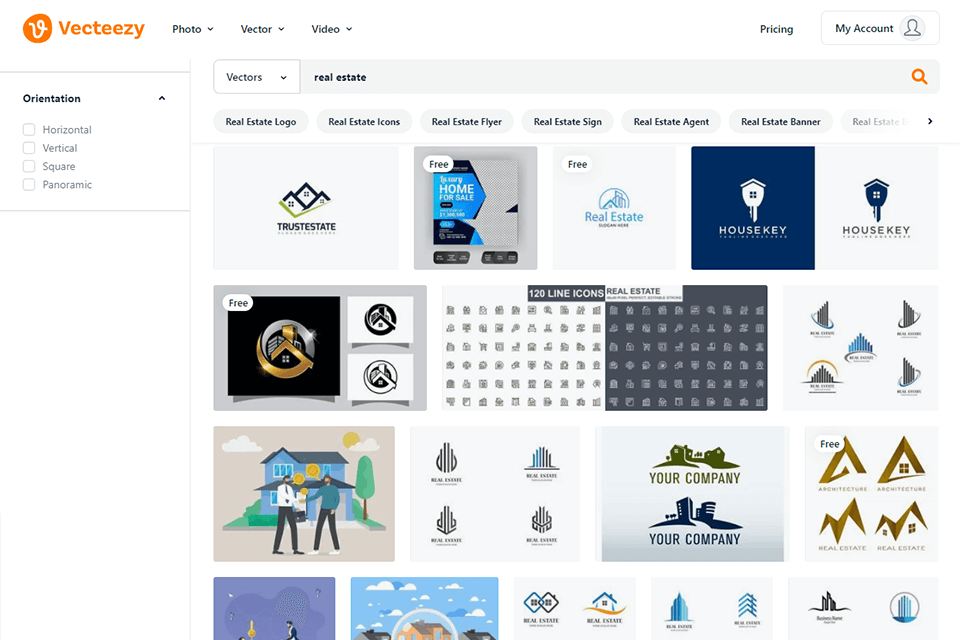Screen dimensions: 960x640
Task: Toggle the Panoramic orientation checkbox
Action: tap(29, 185)
